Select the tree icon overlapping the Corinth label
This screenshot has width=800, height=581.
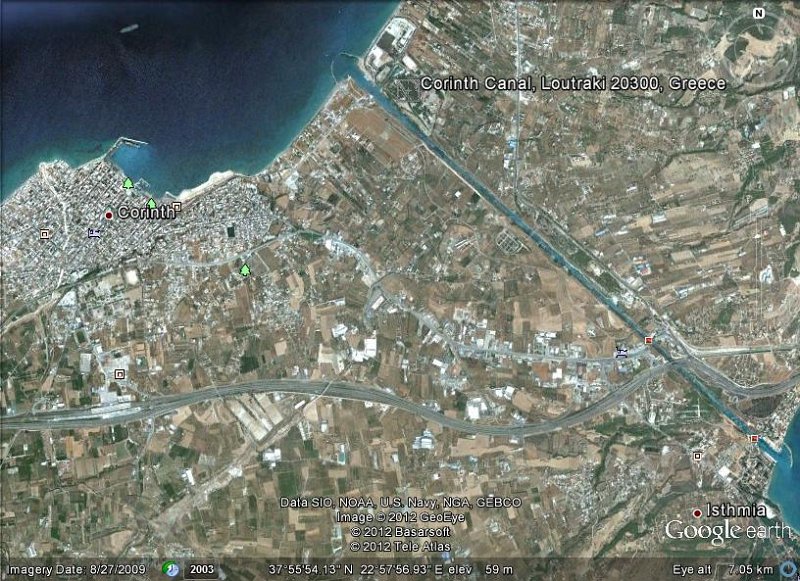(x=151, y=204)
